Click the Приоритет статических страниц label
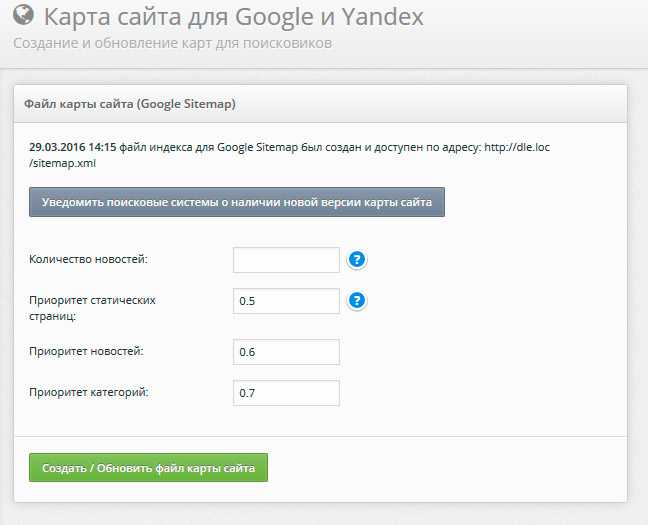Image resolution: width=648 pixels, height=525 pixels. pos(92,308)
